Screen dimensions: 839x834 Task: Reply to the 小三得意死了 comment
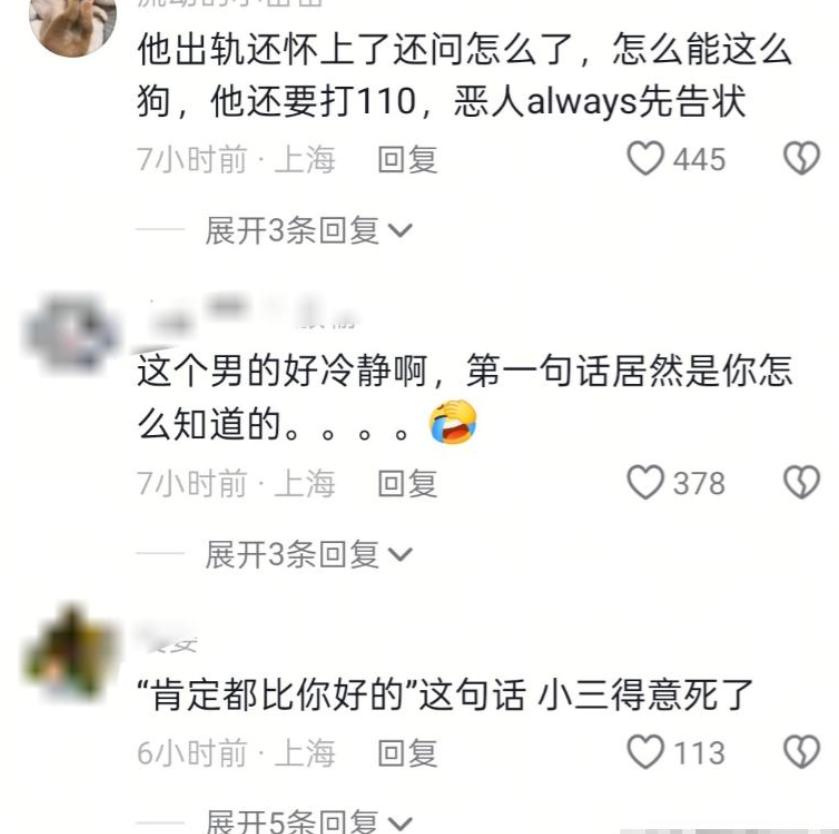[x=407, y=753]
